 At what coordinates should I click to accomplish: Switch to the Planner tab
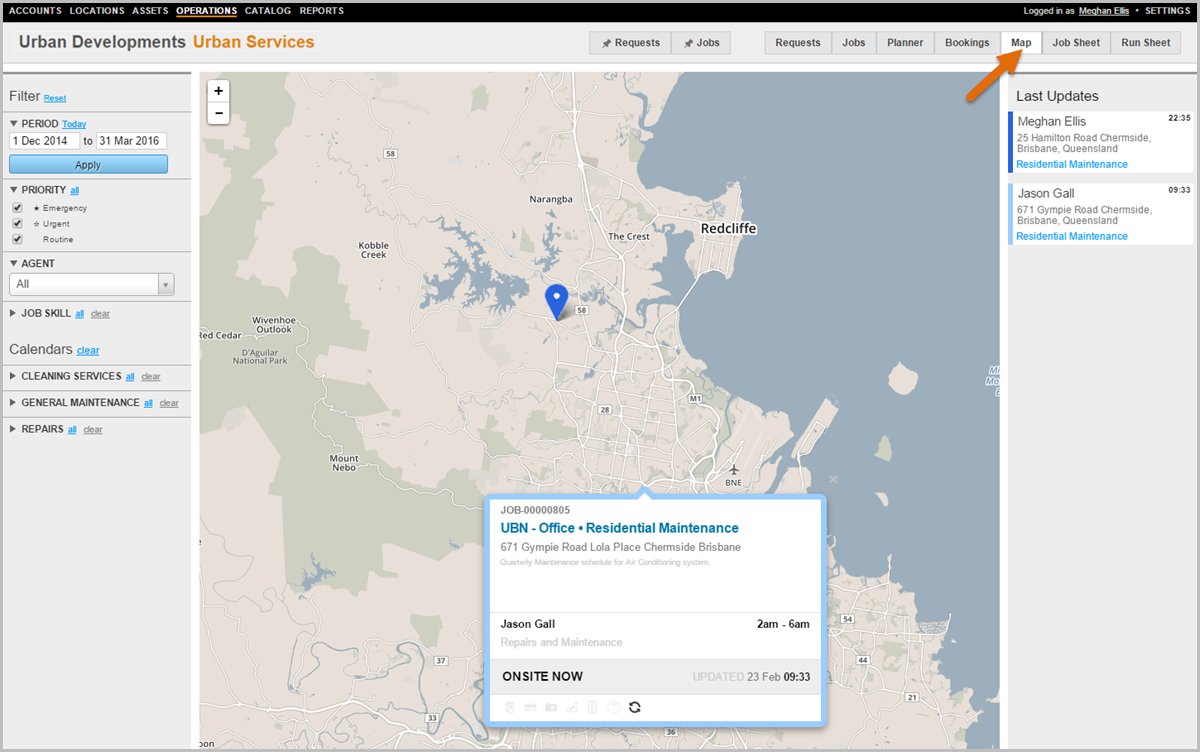pyautogui.click(x=905, y=43)
